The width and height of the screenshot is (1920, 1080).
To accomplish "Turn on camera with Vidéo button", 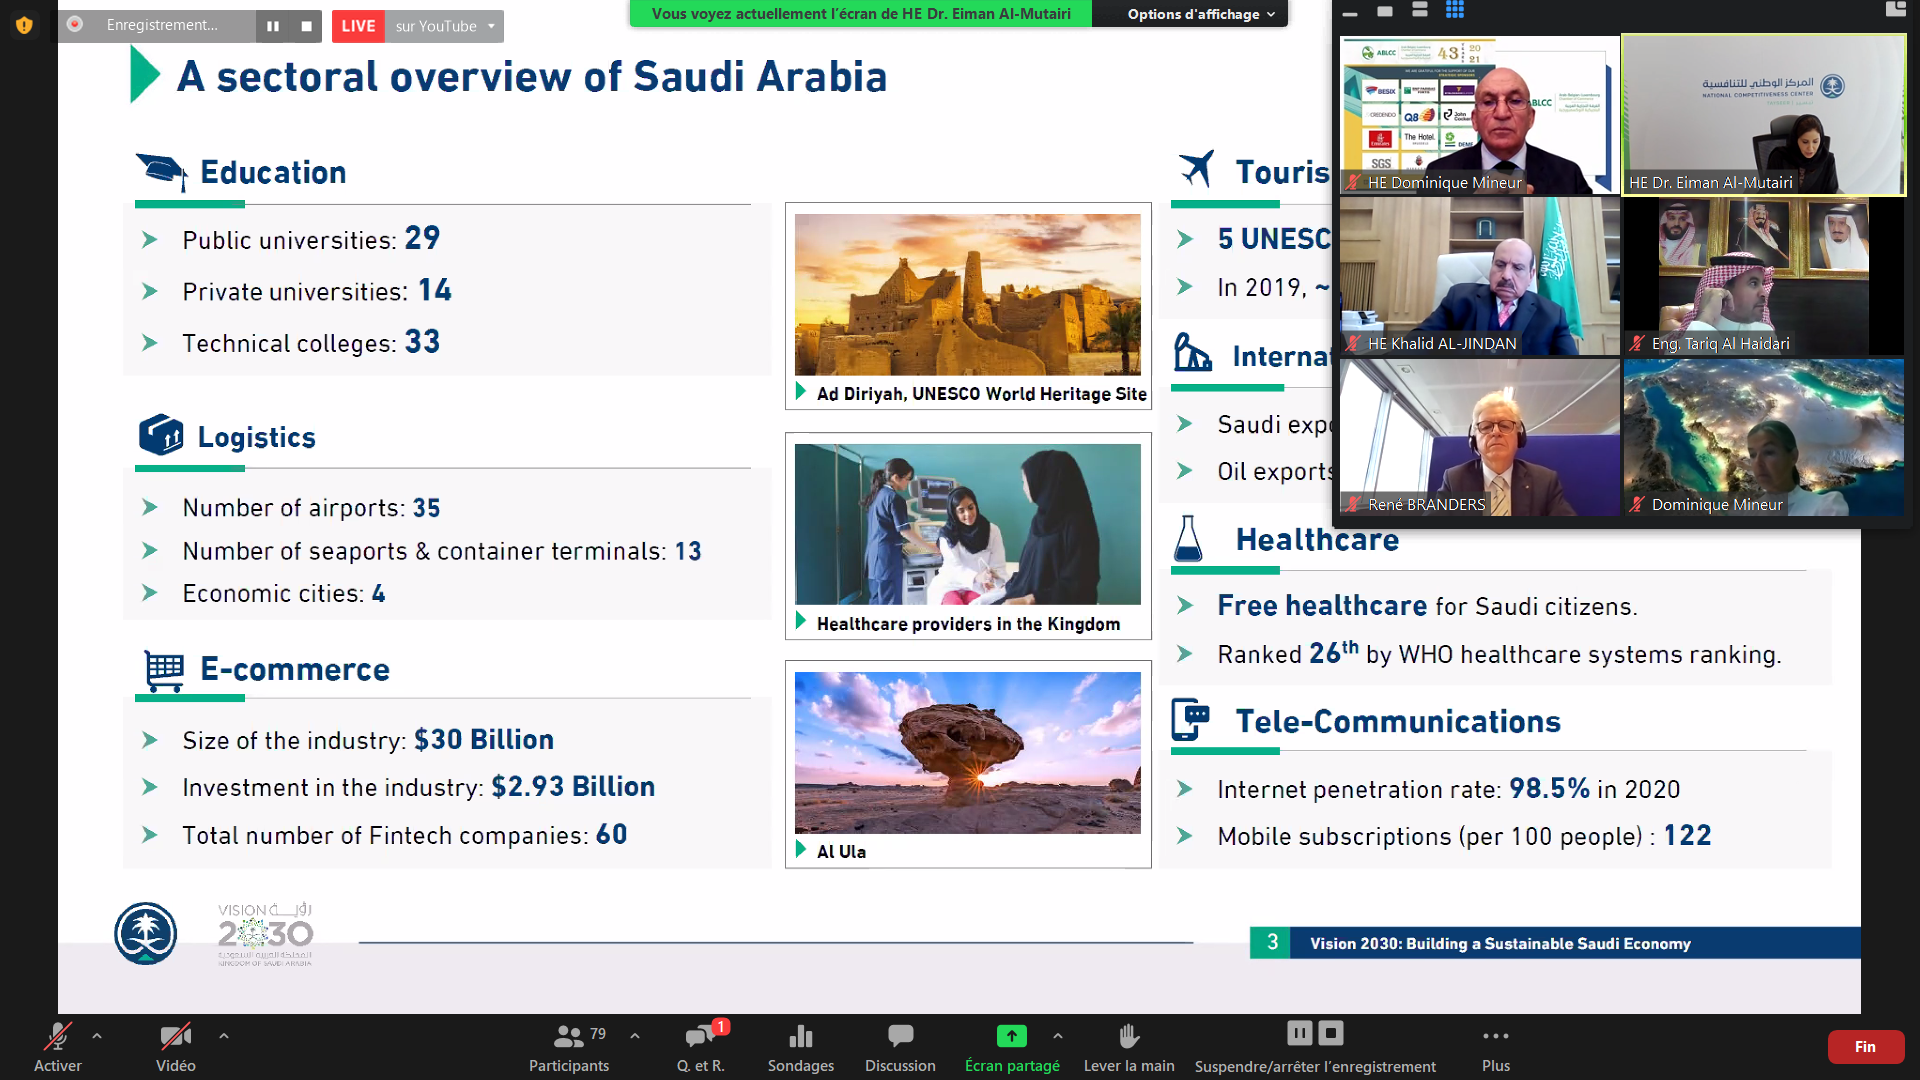I will coord(175,1046).
